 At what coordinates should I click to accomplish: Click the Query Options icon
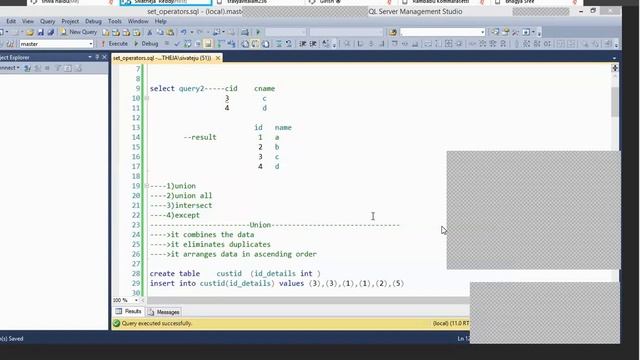(198, 44)
